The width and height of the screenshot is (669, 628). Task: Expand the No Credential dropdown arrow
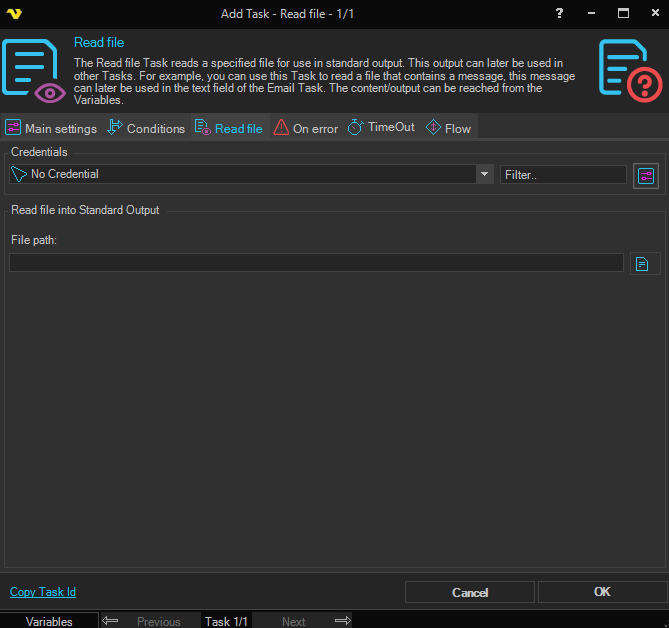click(x=485, y=174)
